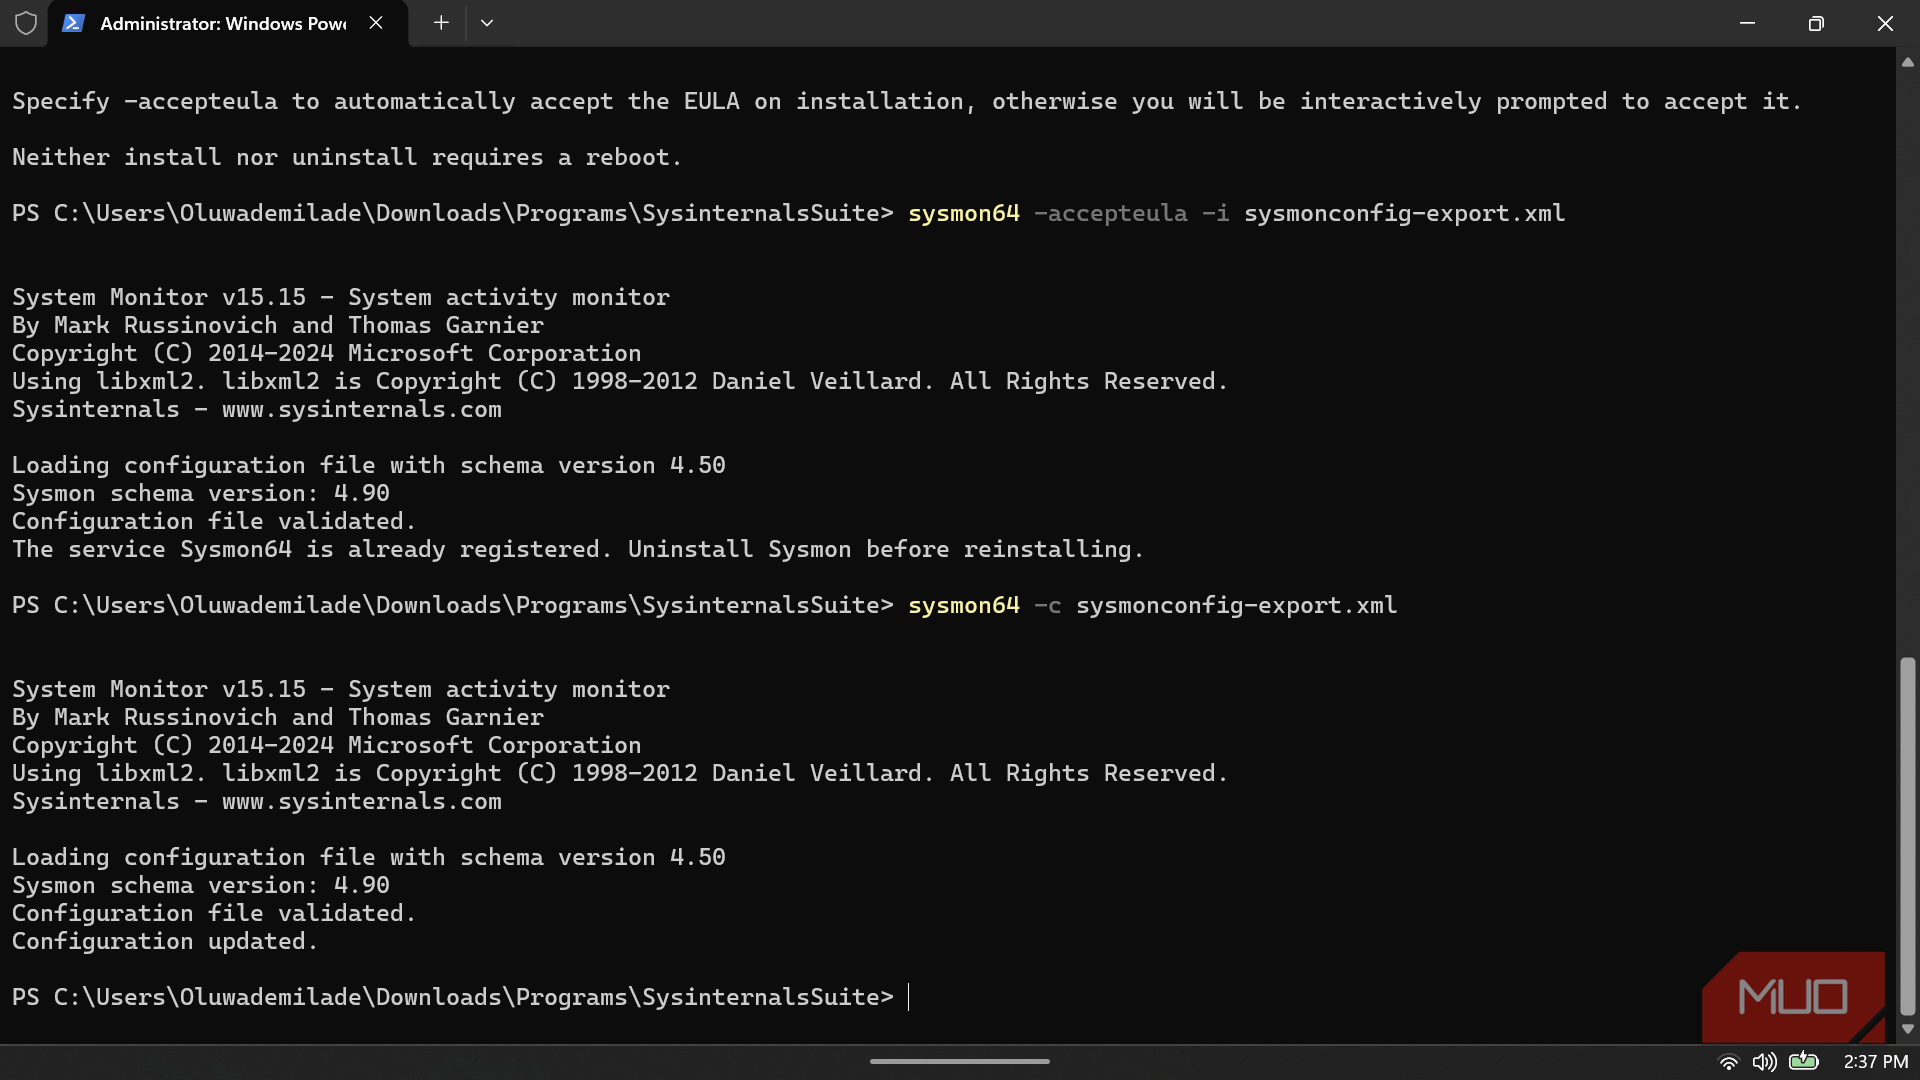Open the volume speaker tray icon
Screen dimensions: 1920x1080
click(x=1764, y=1062)
